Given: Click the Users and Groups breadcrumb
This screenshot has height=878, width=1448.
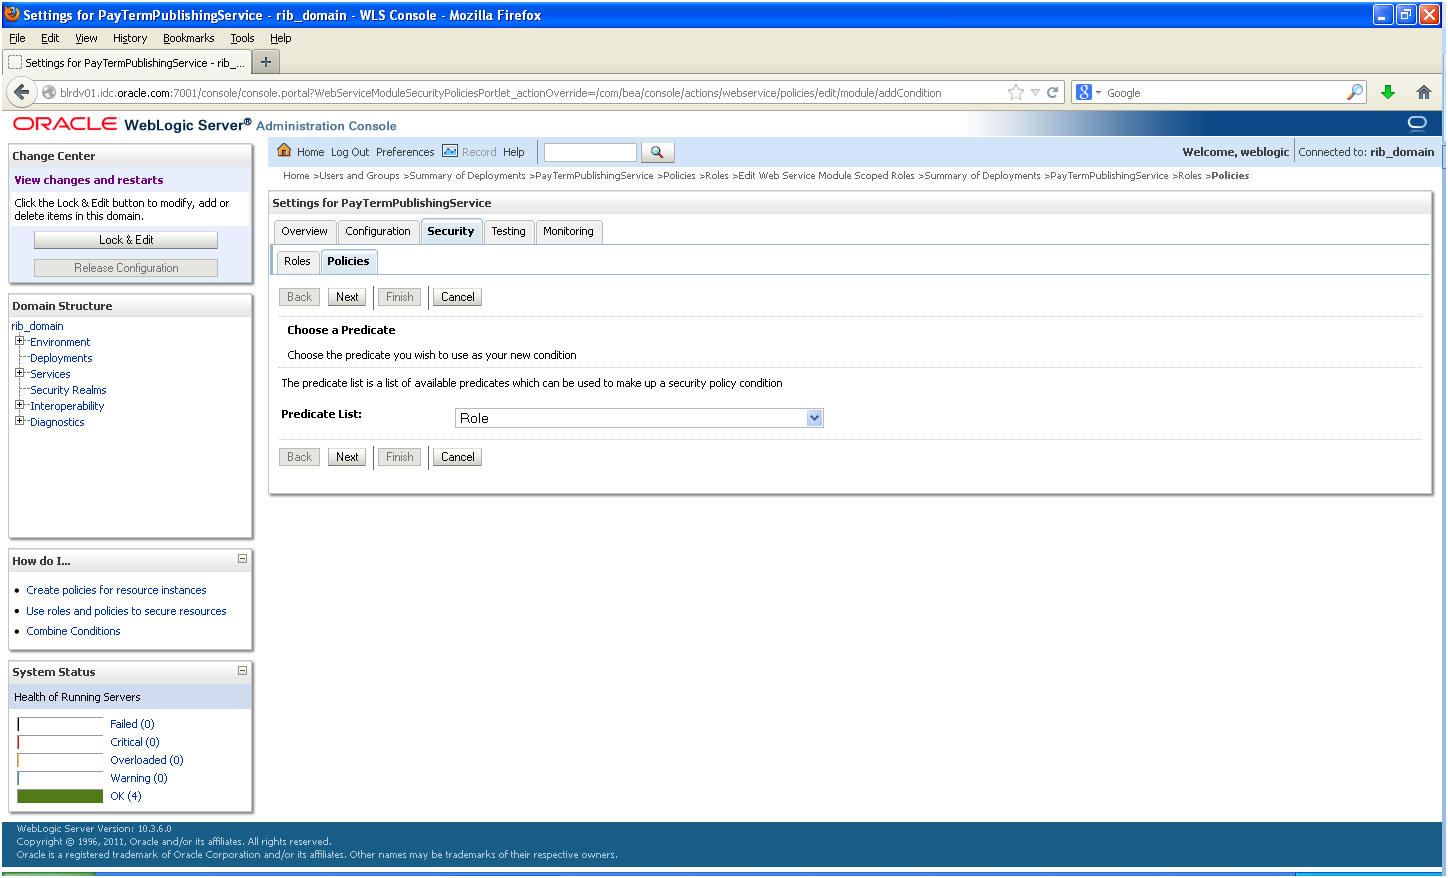Looking at the screenshot, I should pyautogui.click(x=359, y=176).
